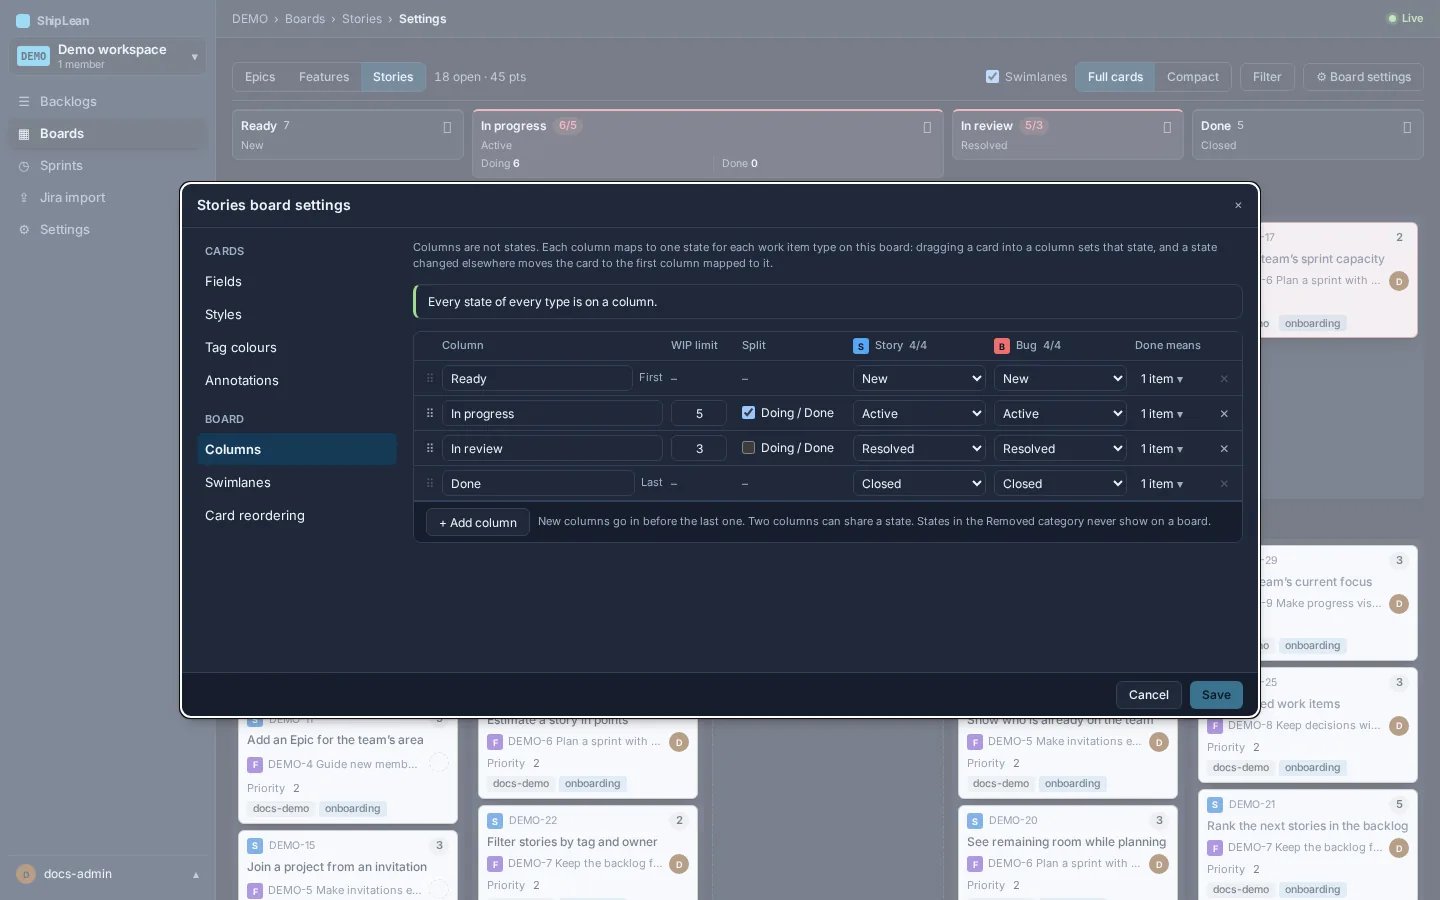
Task: Toggle the Swimlanes checkbox
Action: coord(992,77)
